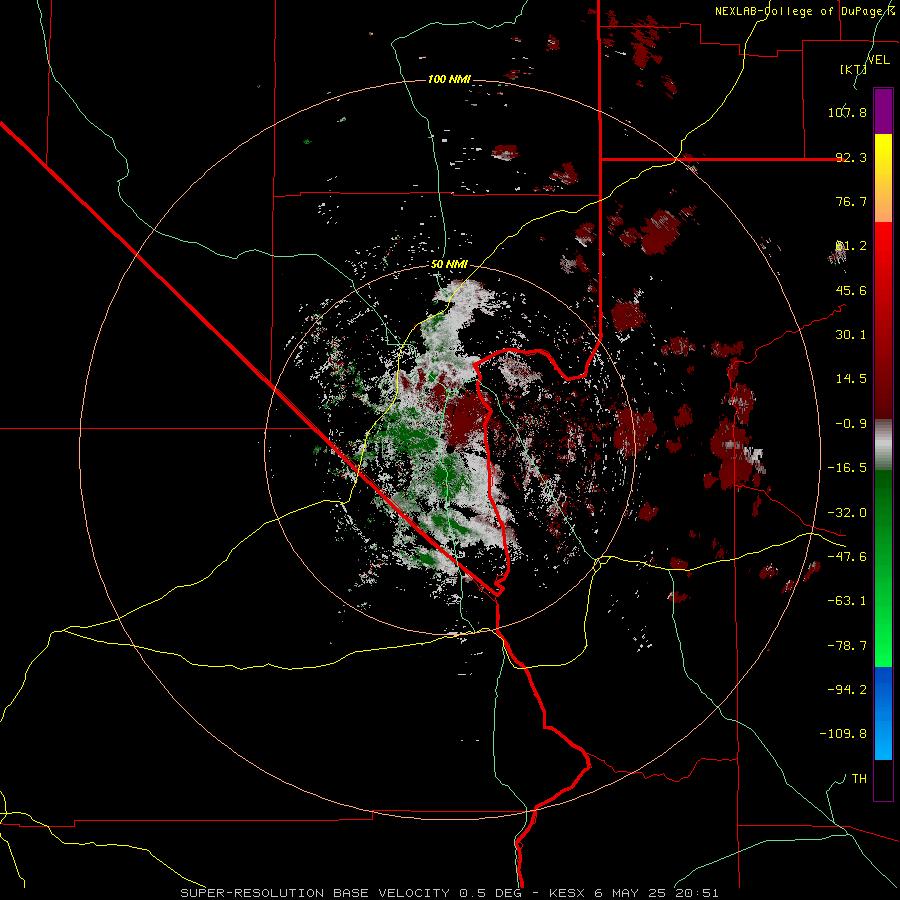Viewport: 900px width, 900px height.
Task: Click the 50 NMI range ring label
Action: click(449, 265)
